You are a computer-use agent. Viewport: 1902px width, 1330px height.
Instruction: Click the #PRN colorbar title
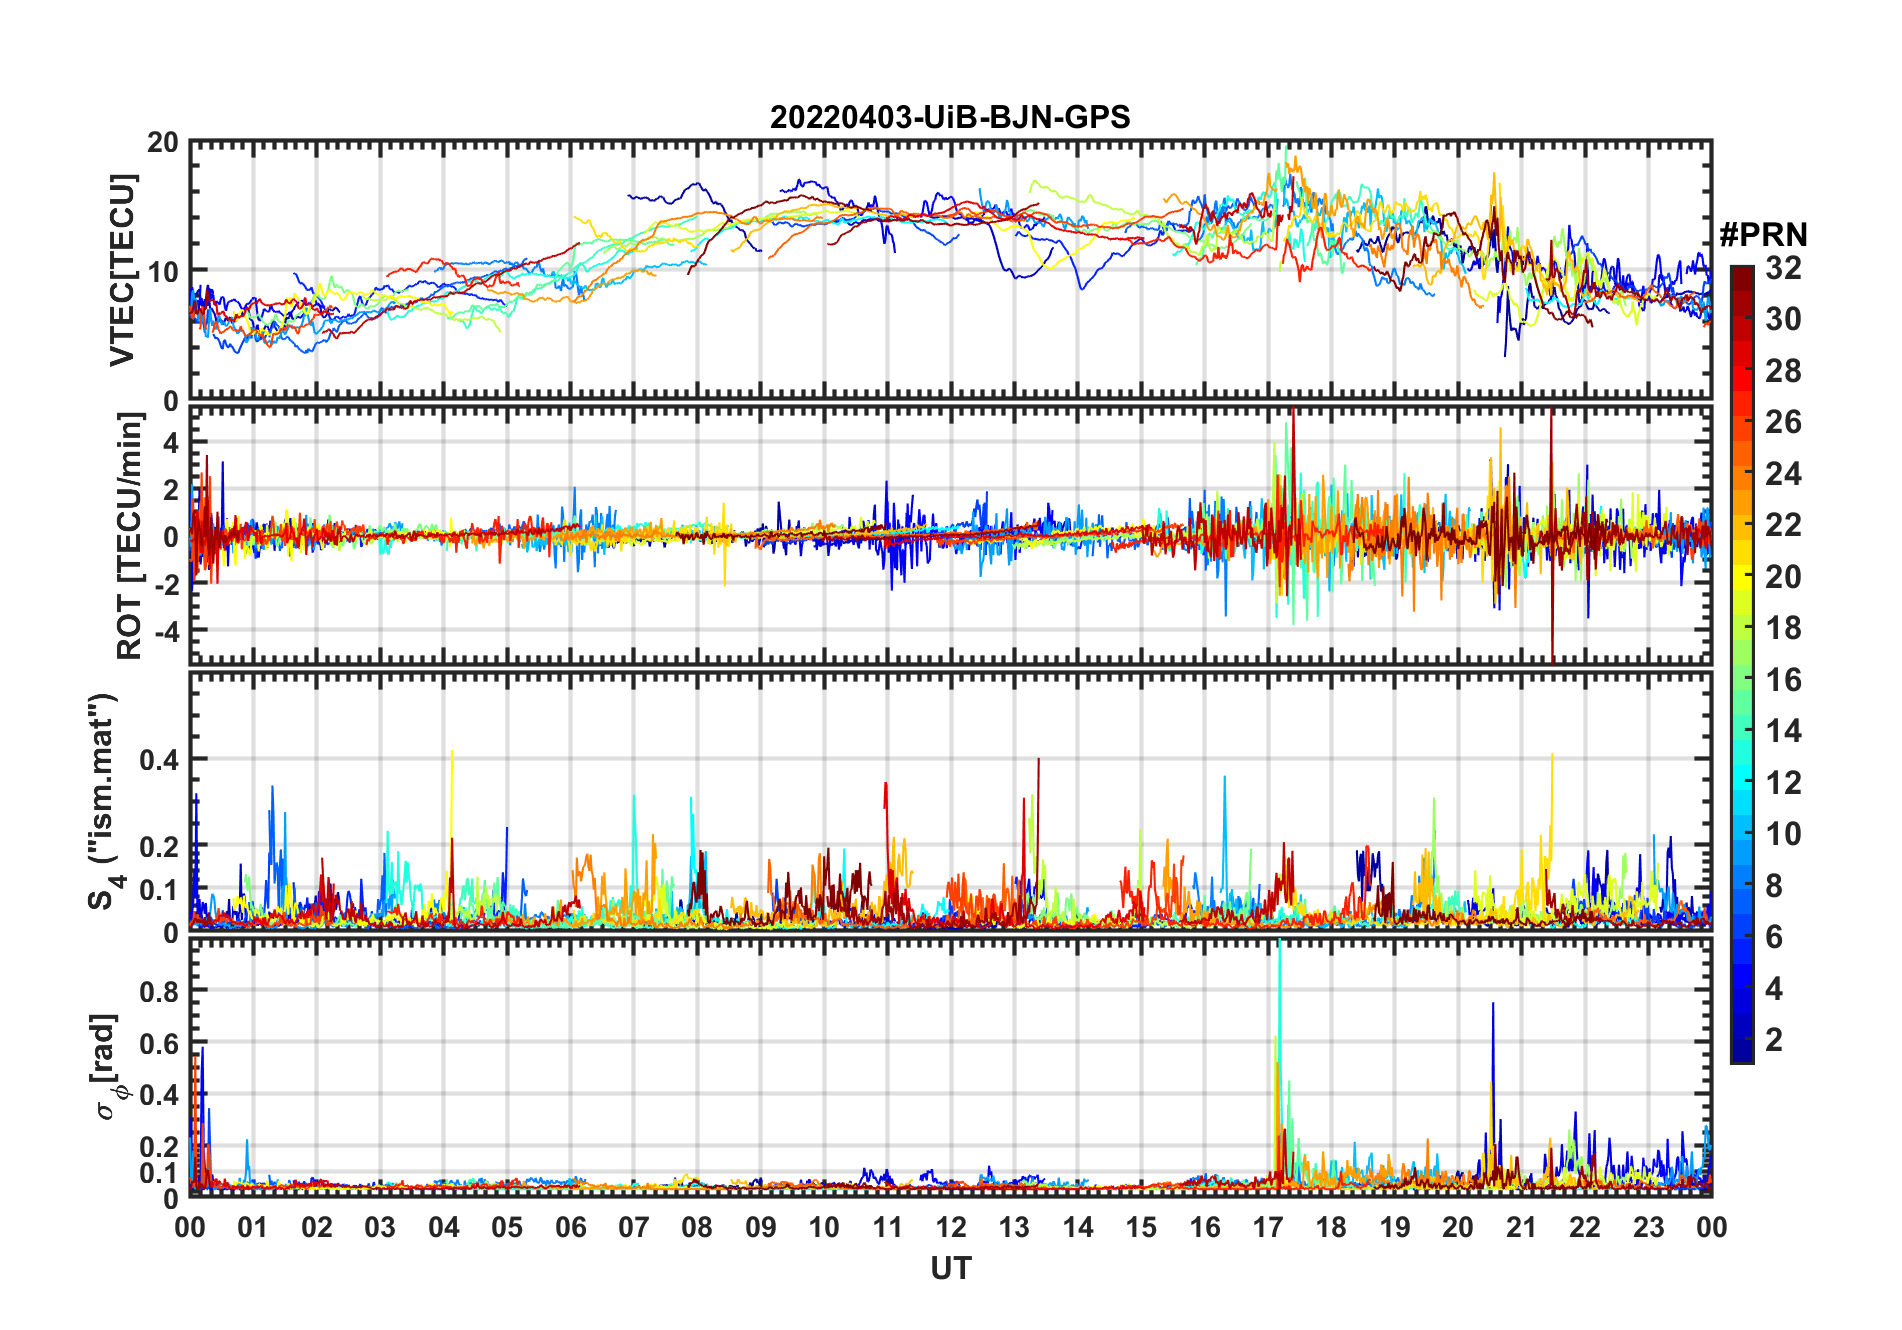point(1764,235)
